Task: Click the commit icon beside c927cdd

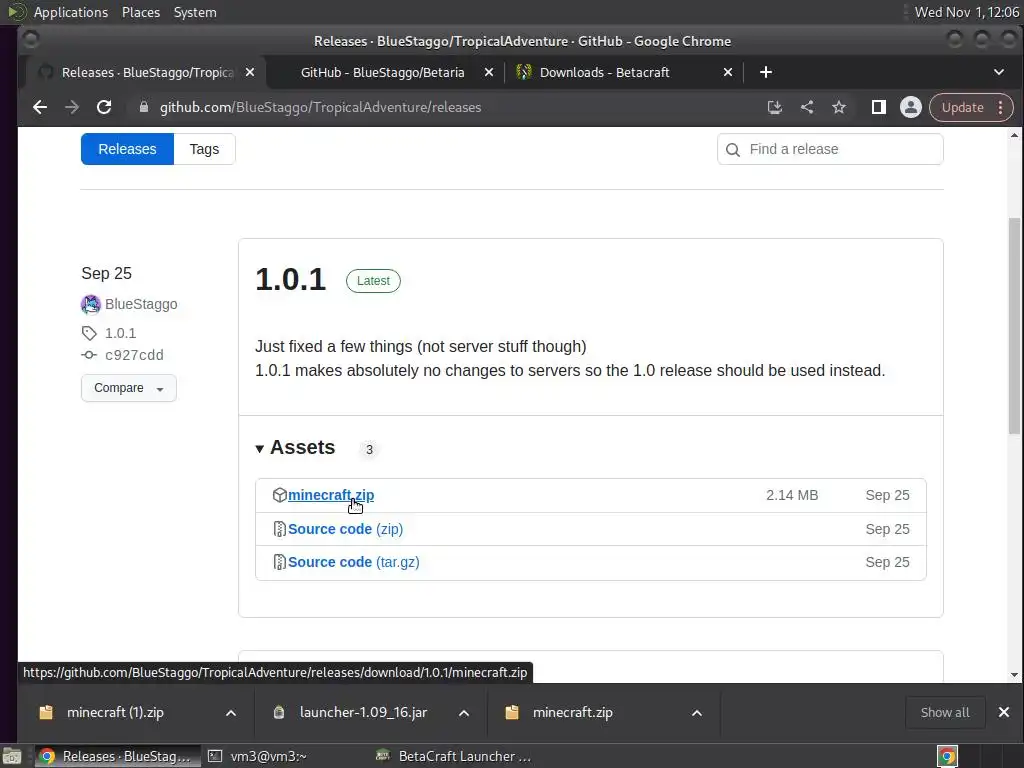Action: [89, 355]
